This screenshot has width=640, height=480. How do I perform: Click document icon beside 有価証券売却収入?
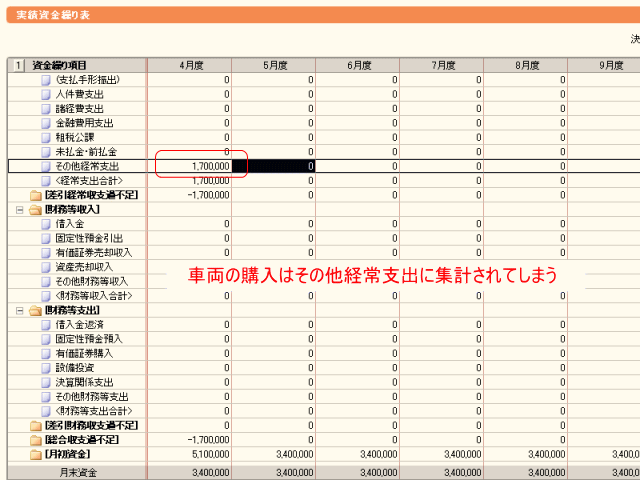click(46, 253)
